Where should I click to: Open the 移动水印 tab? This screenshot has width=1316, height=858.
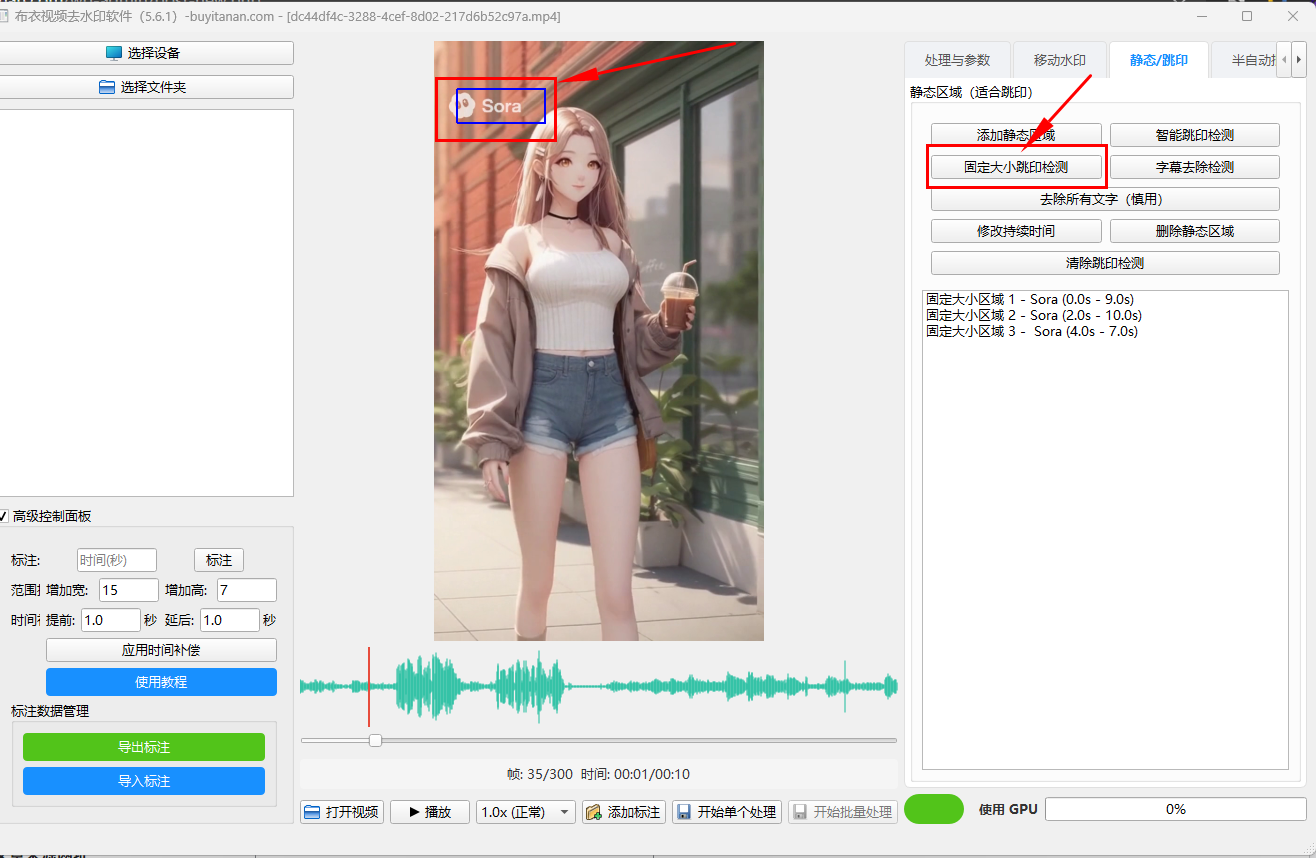point(1059,60)
